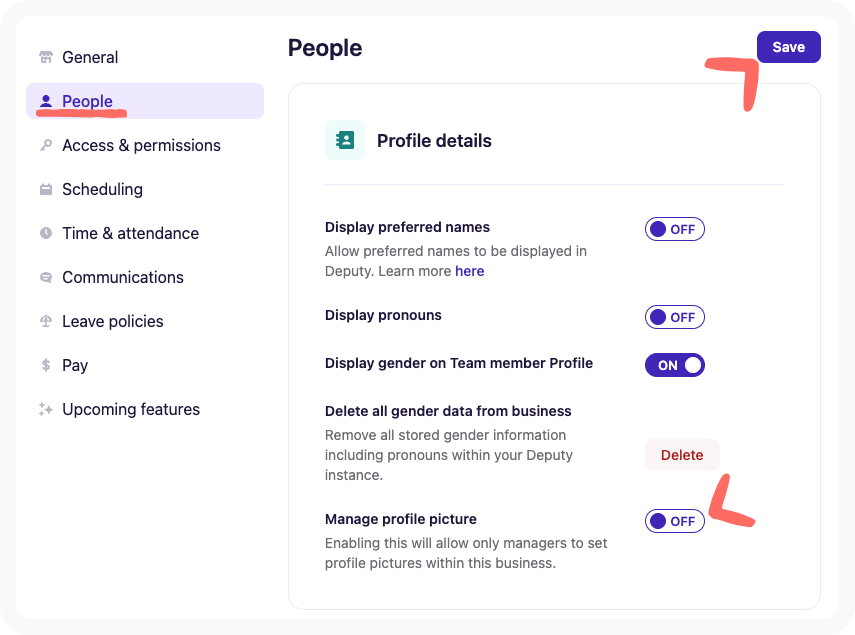Click the Access & permissions key icon
Viewport: 855px width, 635px height.
point(44,145)
